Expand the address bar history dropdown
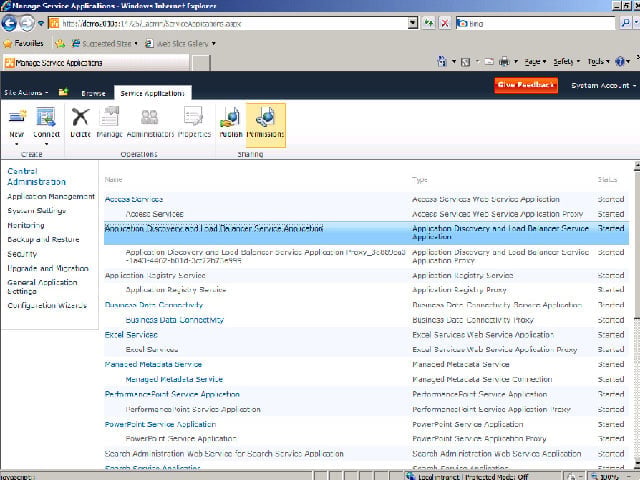 tap(413, 23)
